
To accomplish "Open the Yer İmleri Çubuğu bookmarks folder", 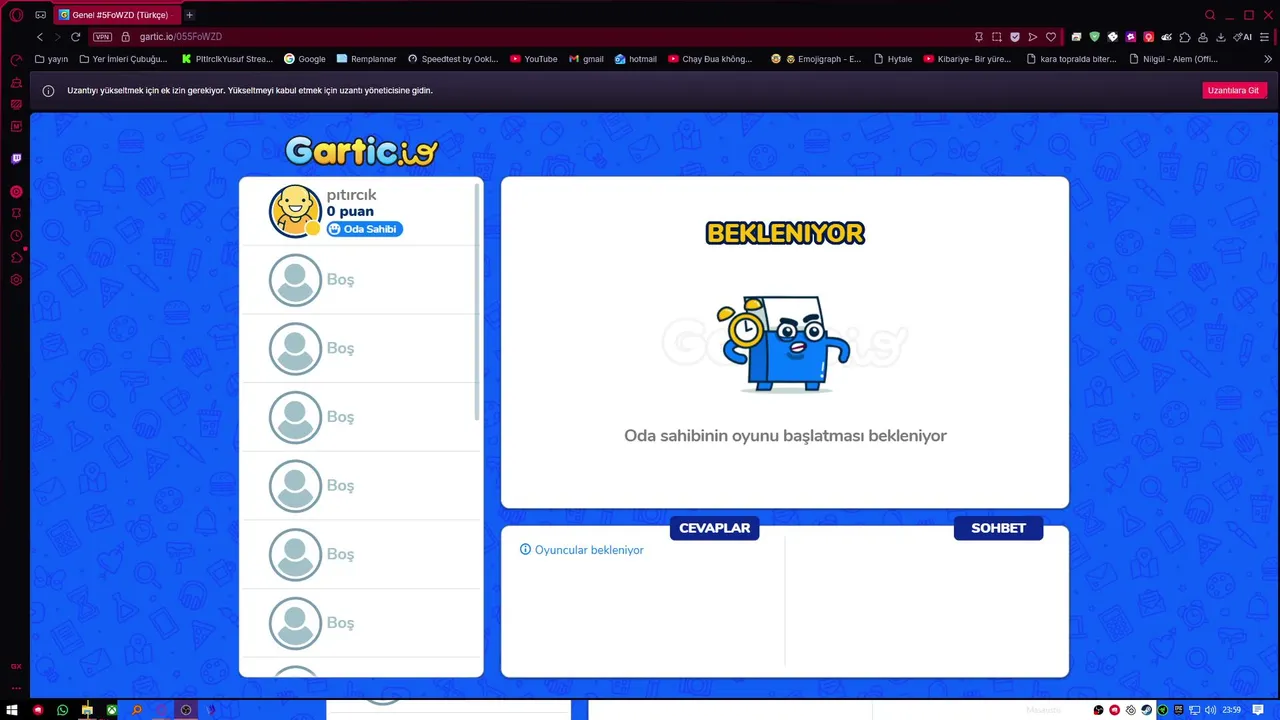I will pyautogui.click(x=123, y=59).
